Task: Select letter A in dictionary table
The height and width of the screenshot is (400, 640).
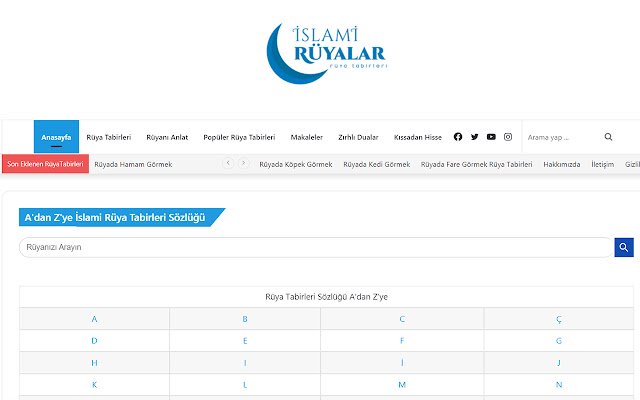Action: 94,319
